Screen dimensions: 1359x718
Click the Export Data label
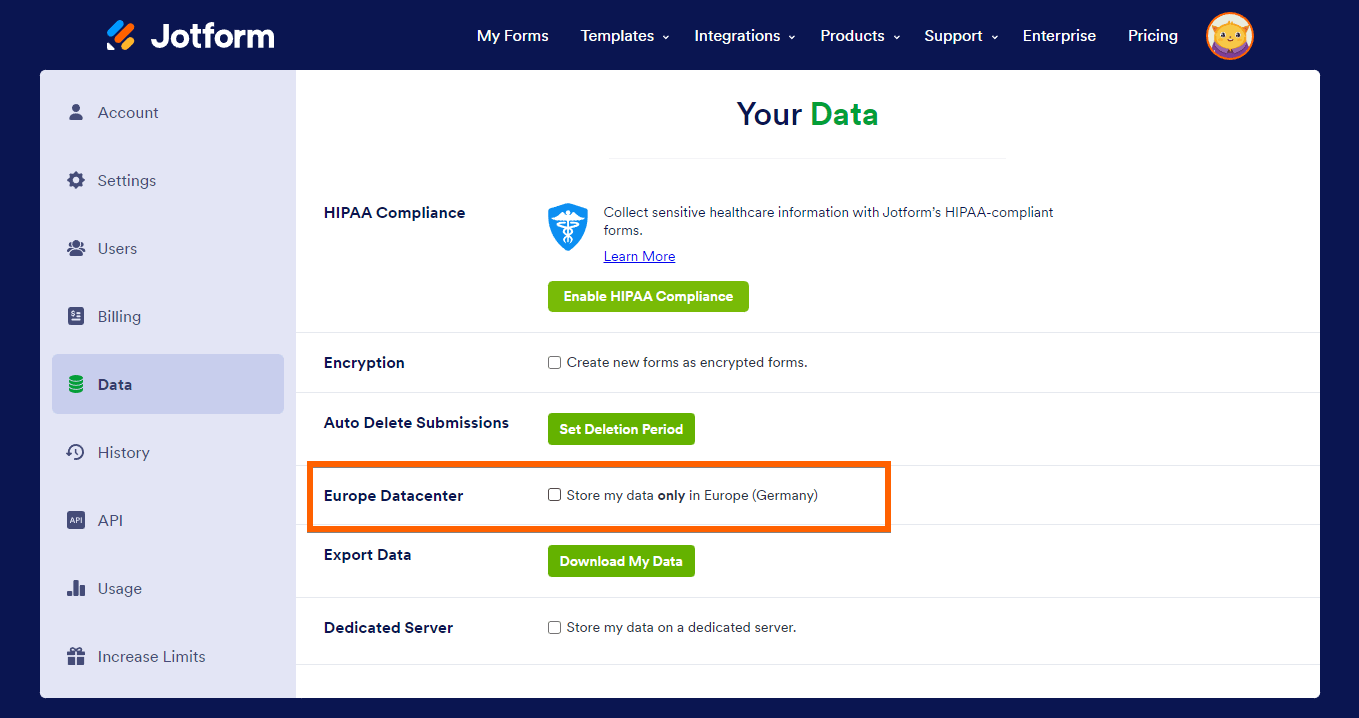click(x=367, y=555)
